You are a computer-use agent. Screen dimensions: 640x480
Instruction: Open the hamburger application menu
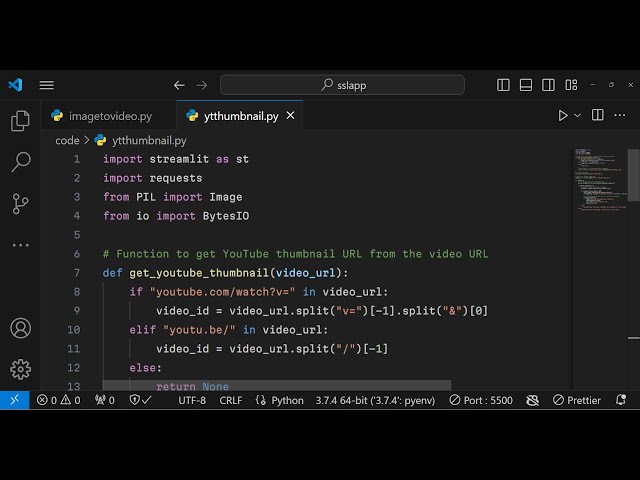[47, 85]
